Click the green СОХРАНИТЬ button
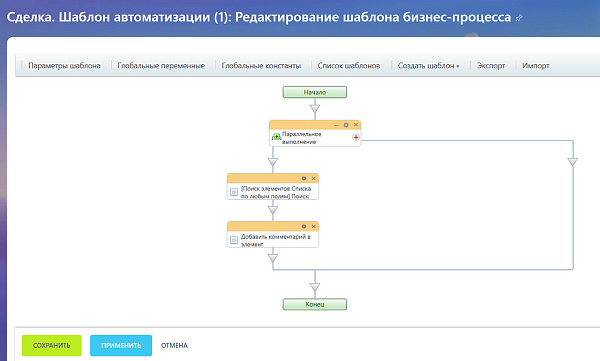The height and width of the screenshot is (361, 600). pyautogui.click(x=52, y=345)
